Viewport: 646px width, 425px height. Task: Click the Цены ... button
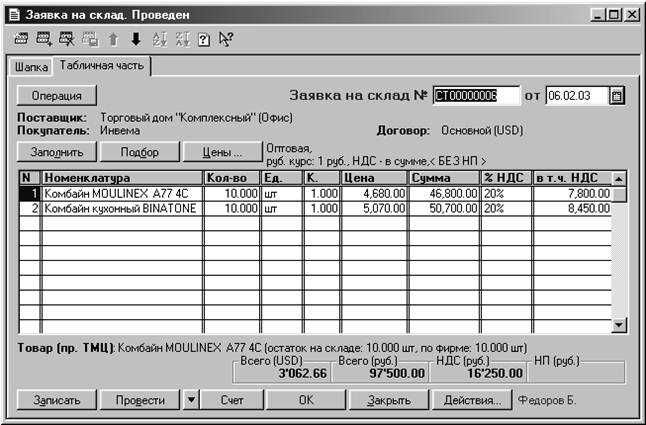point(222,152)
